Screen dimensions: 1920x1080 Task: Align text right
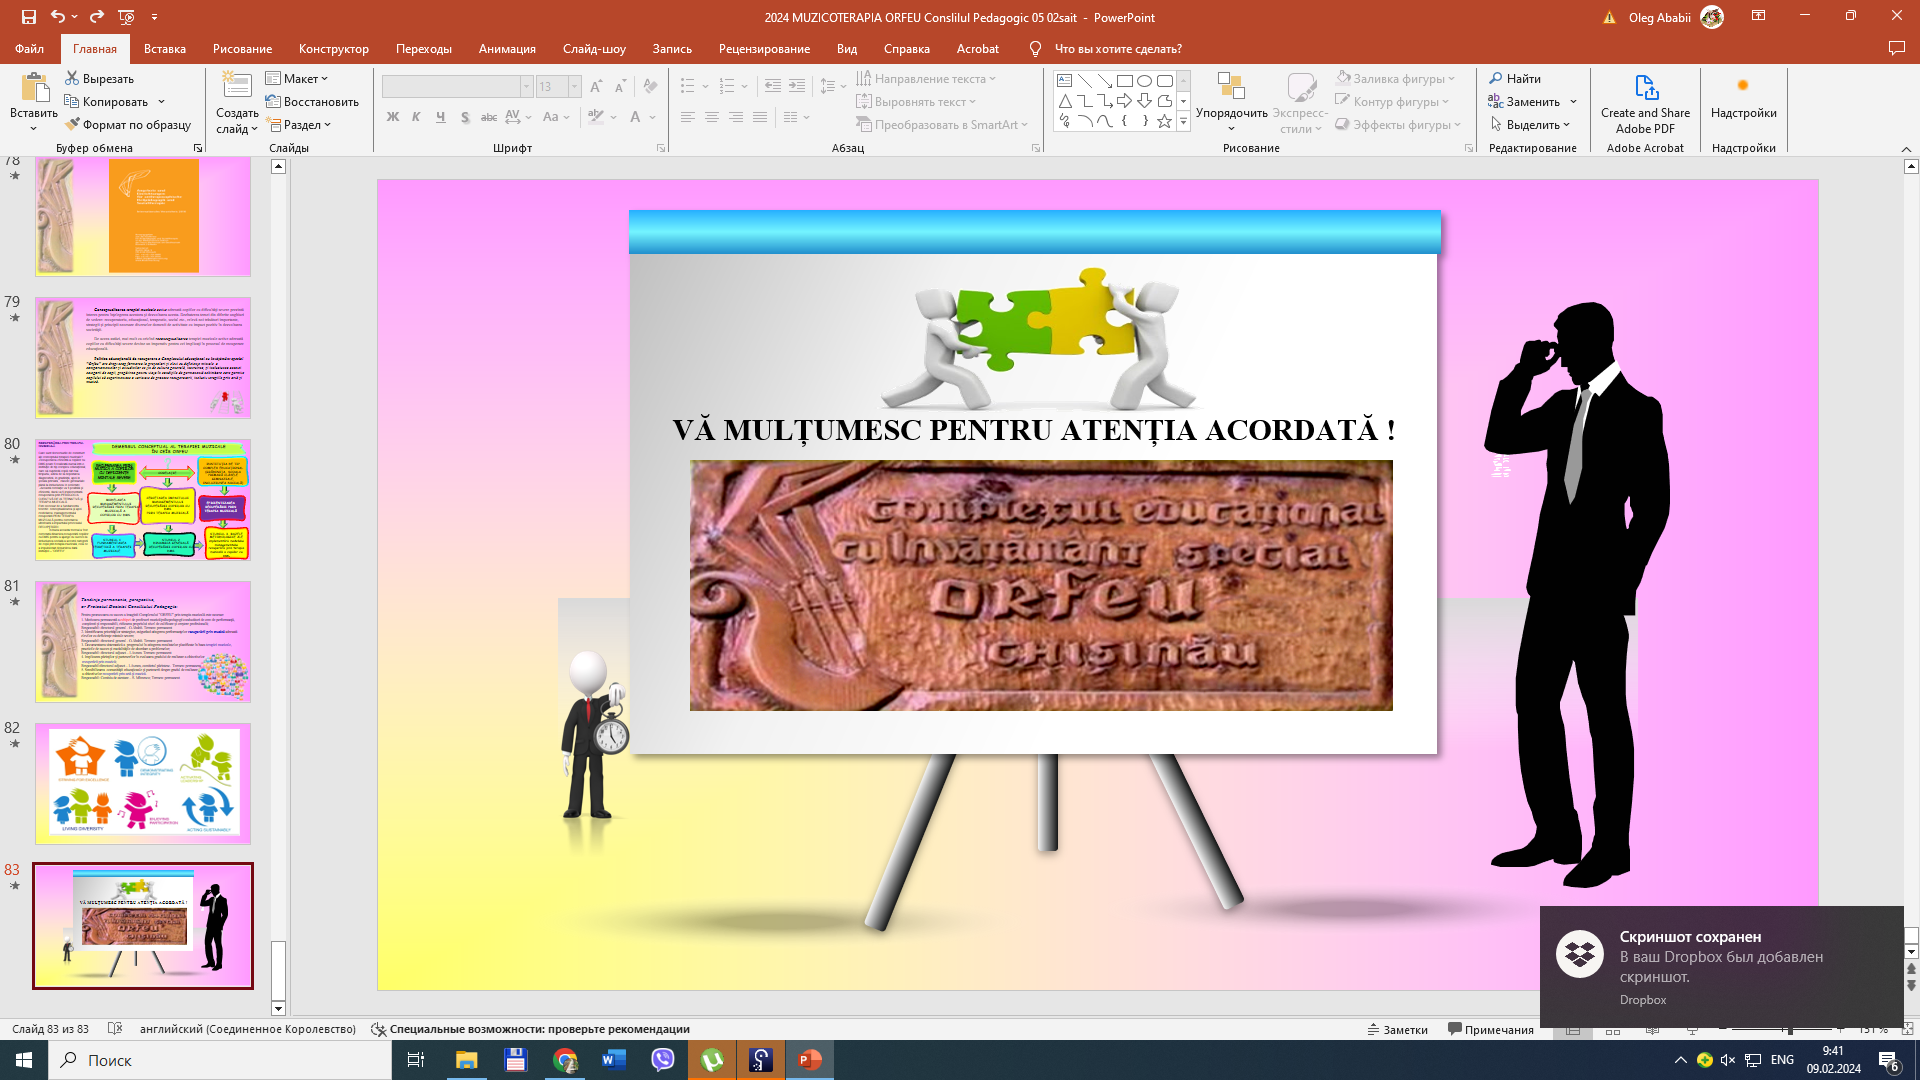coord(736,117)
